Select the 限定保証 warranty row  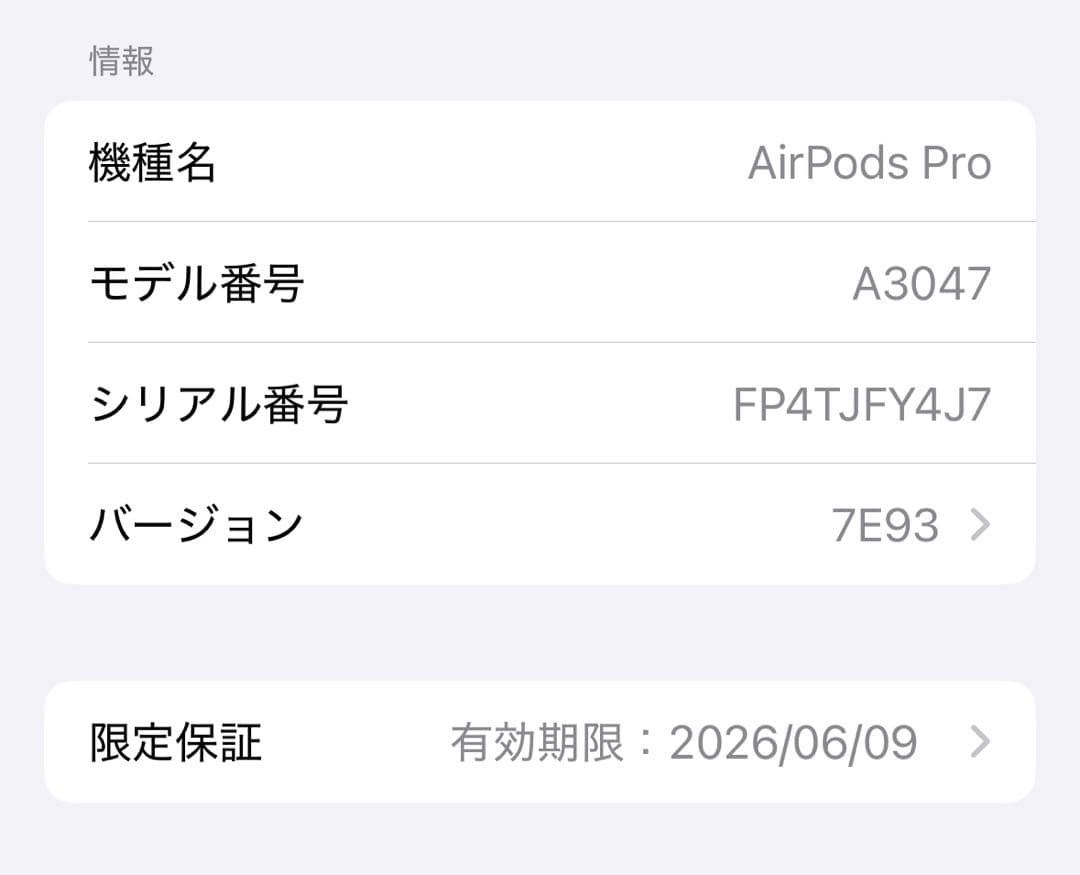[540, 741]
